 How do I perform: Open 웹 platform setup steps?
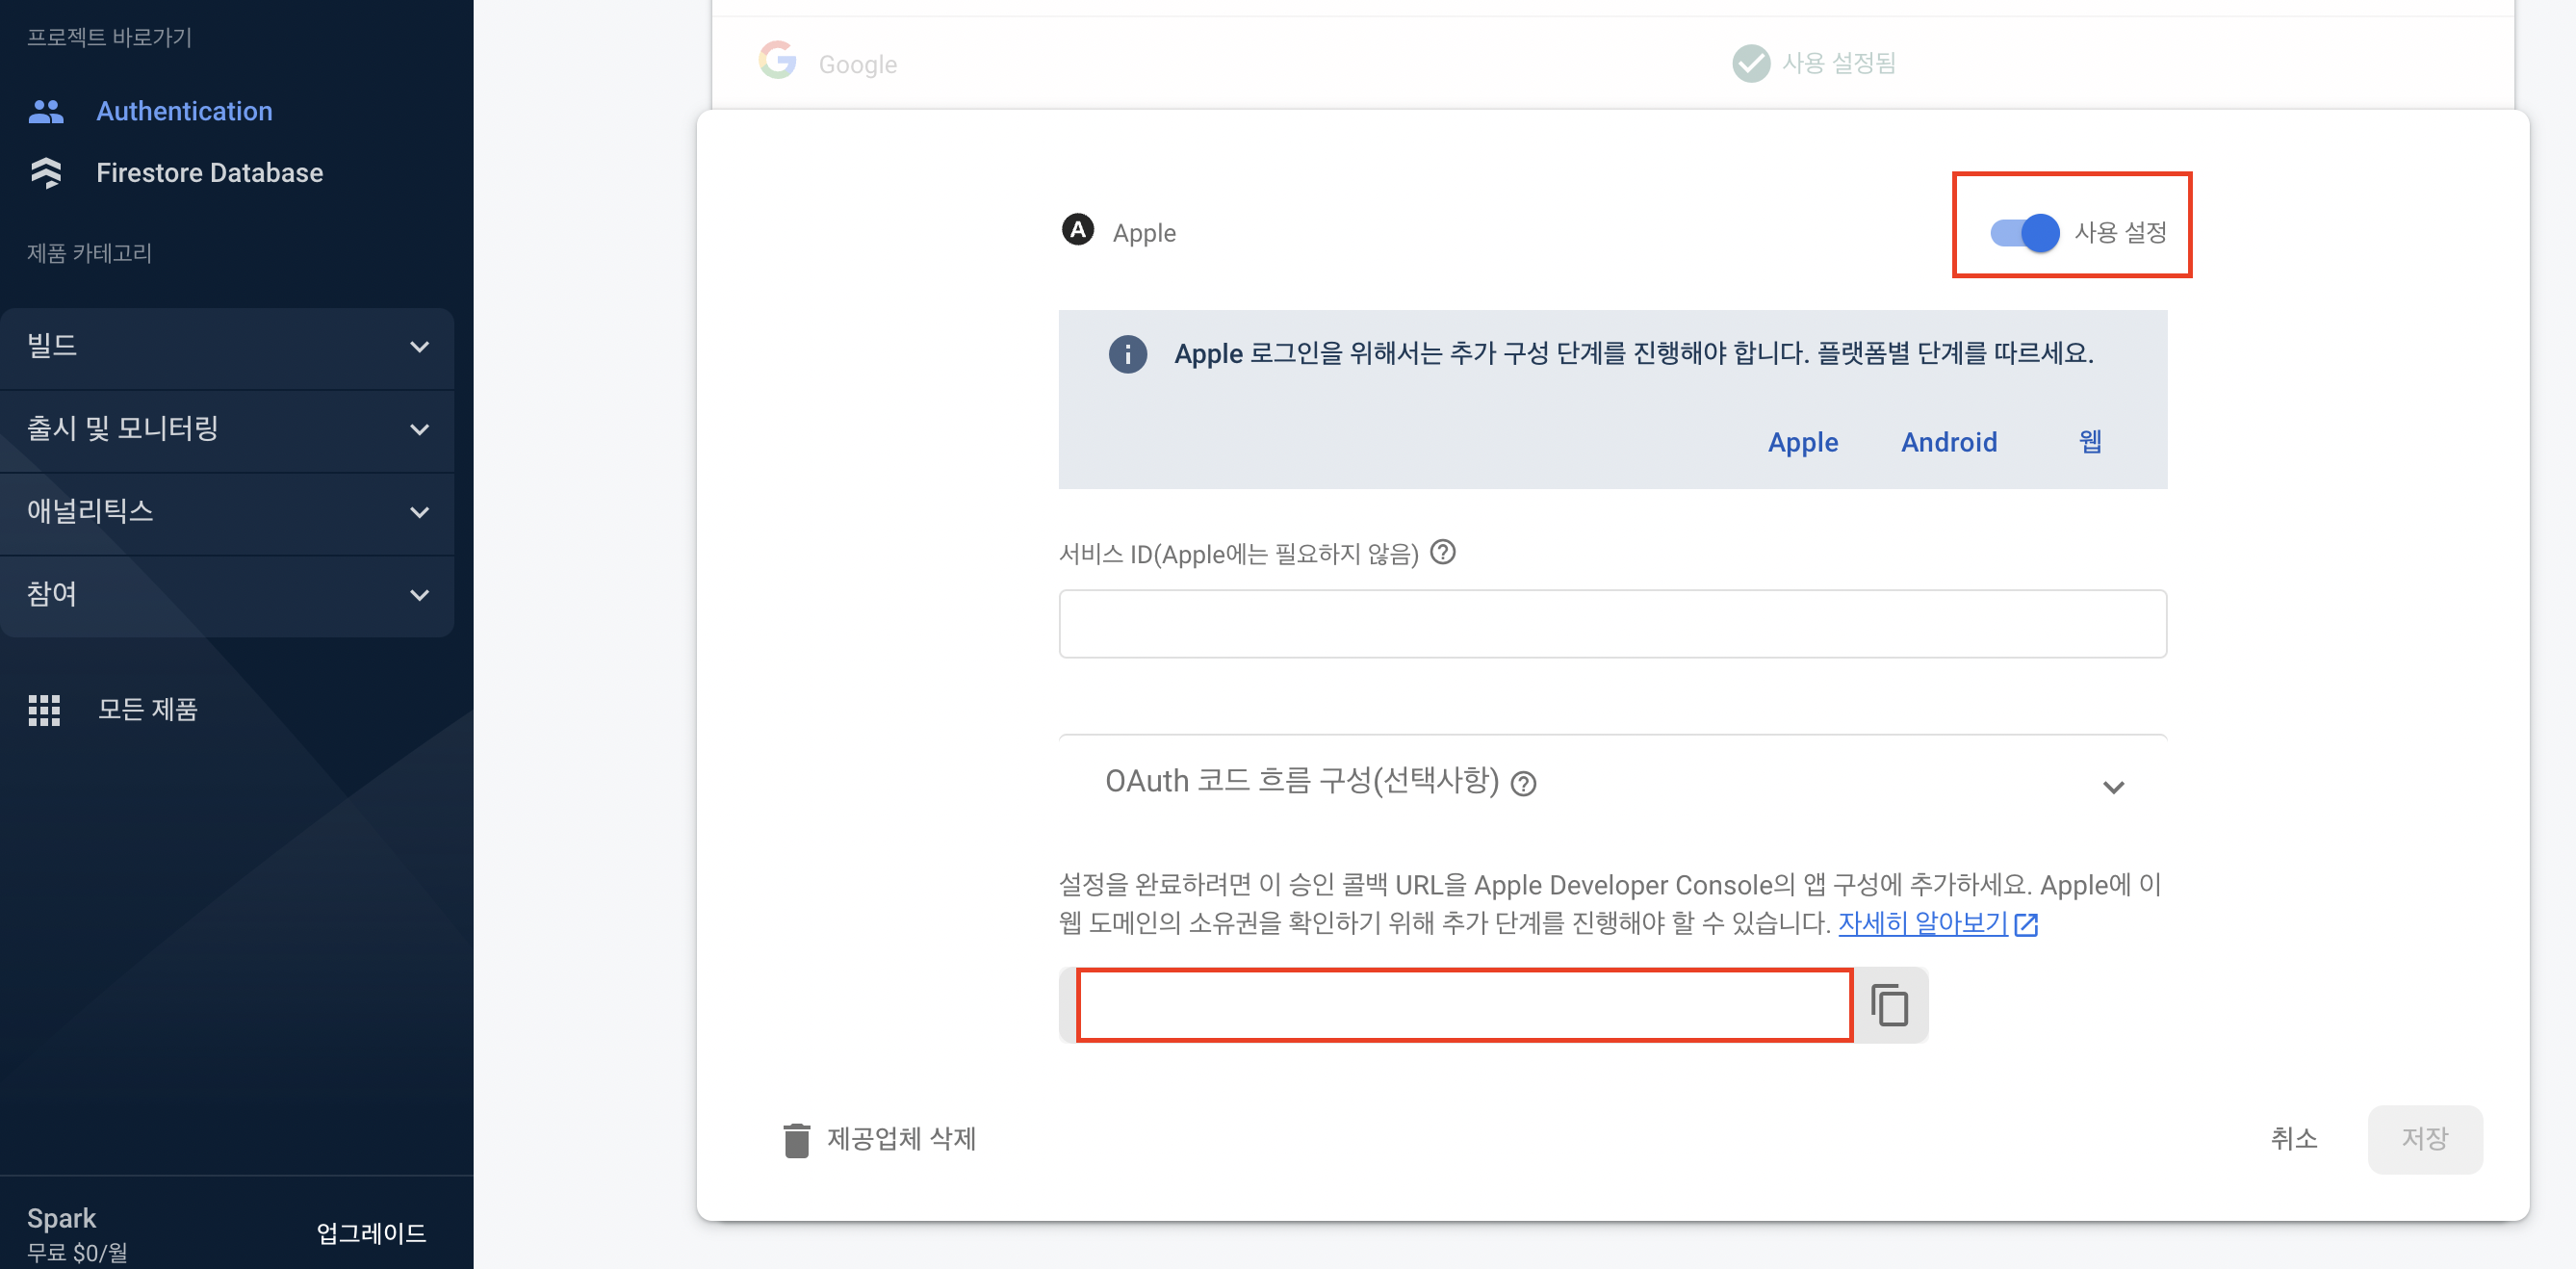click(2089, 442)
